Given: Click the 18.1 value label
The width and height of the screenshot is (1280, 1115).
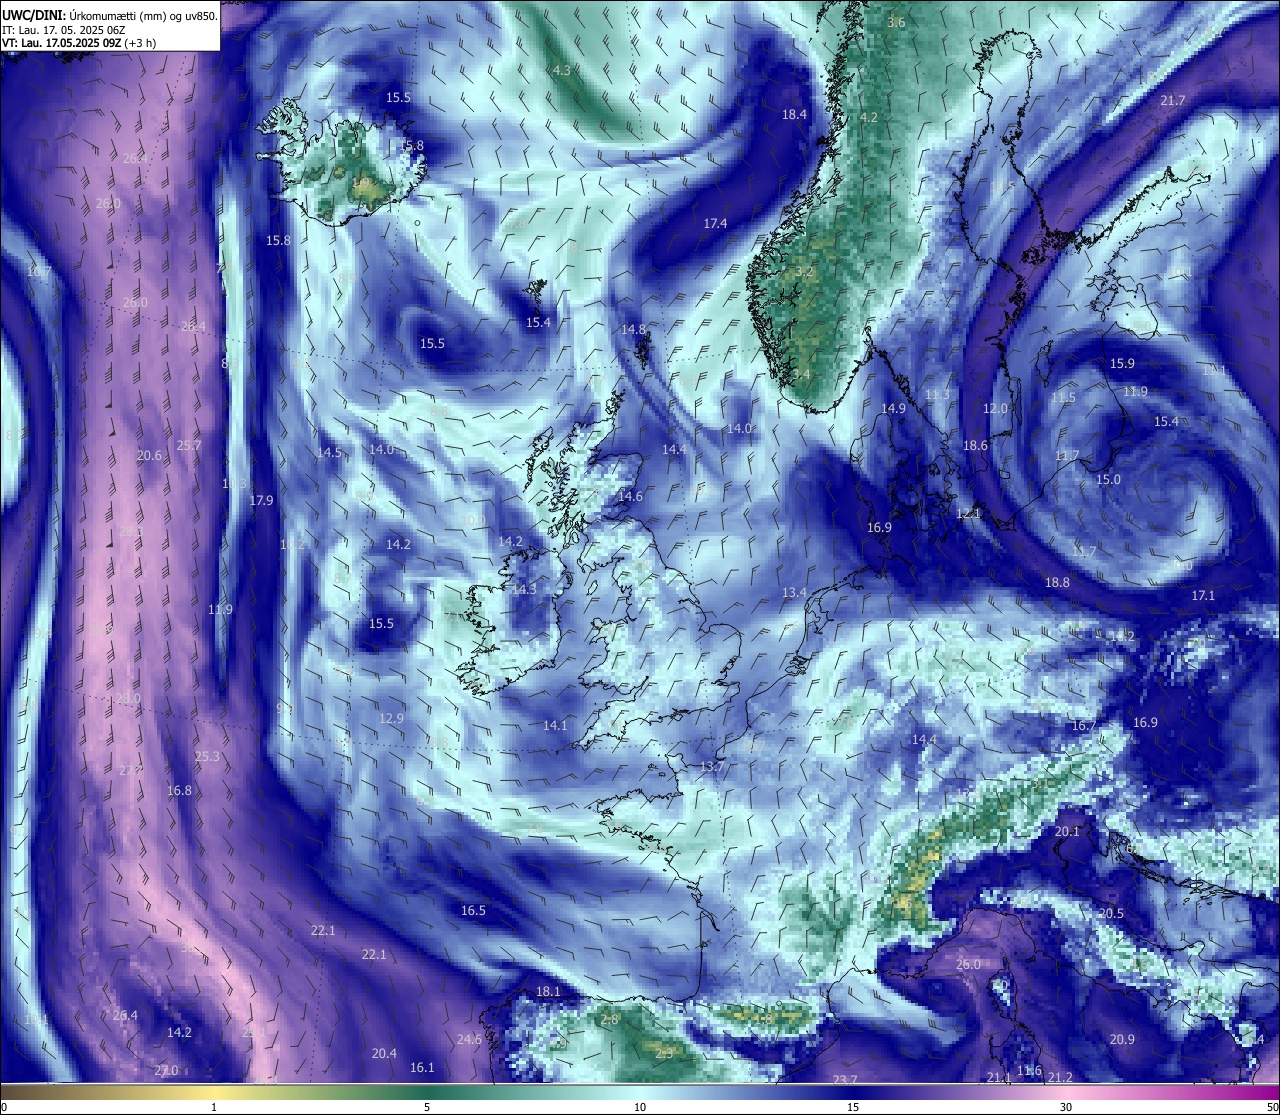Looking at the screenshot, I should coord(548,992).
